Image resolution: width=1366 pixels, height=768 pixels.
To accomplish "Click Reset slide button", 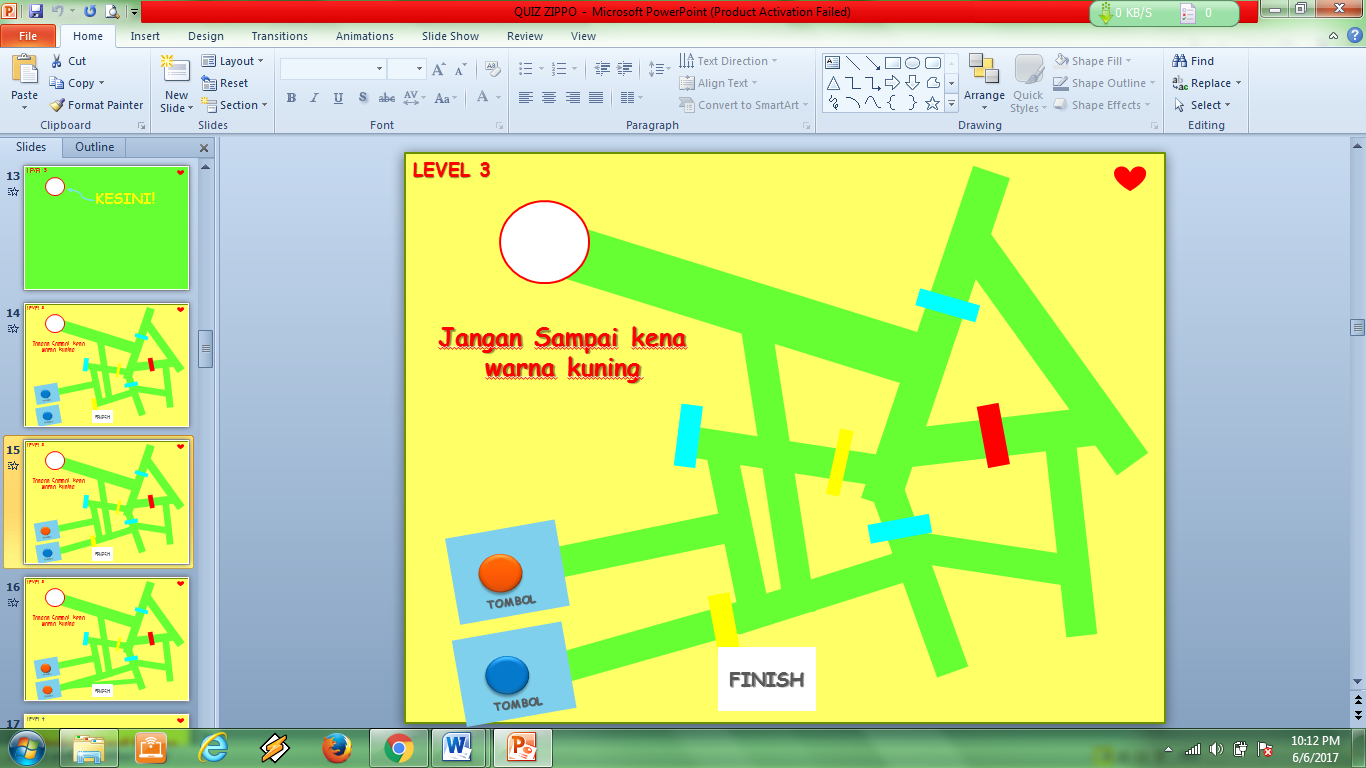I will pyautogui.click(x=225, y=83).
